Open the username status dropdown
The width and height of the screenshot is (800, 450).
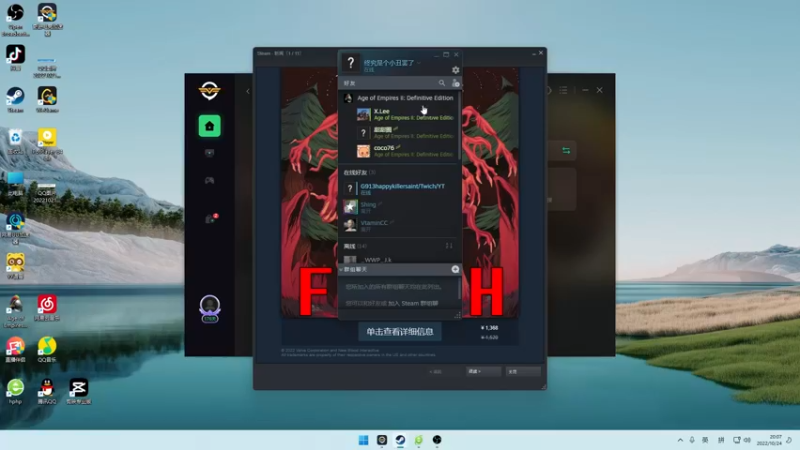tap(418, 63)
